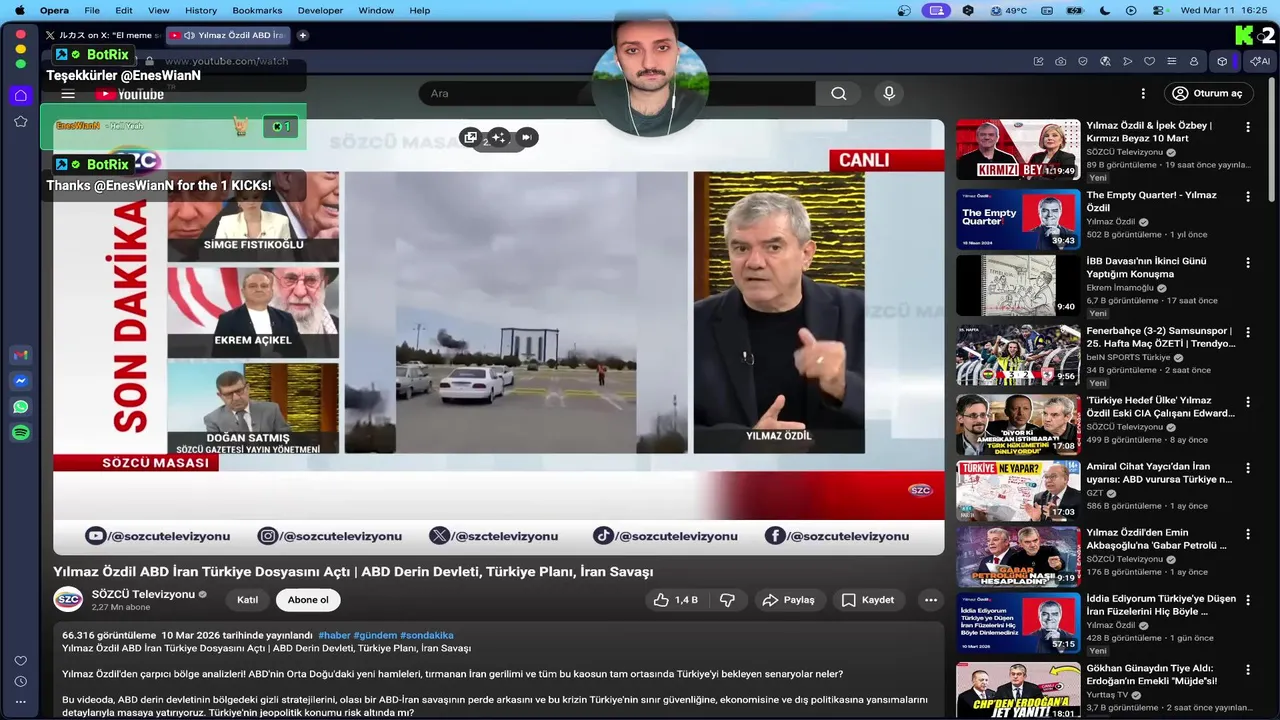Open options menu for The Empty Quarter video
Image resolution: width=1280 pixels, height=720 pixels.
pyautogui.click(x=1247, y=197)
